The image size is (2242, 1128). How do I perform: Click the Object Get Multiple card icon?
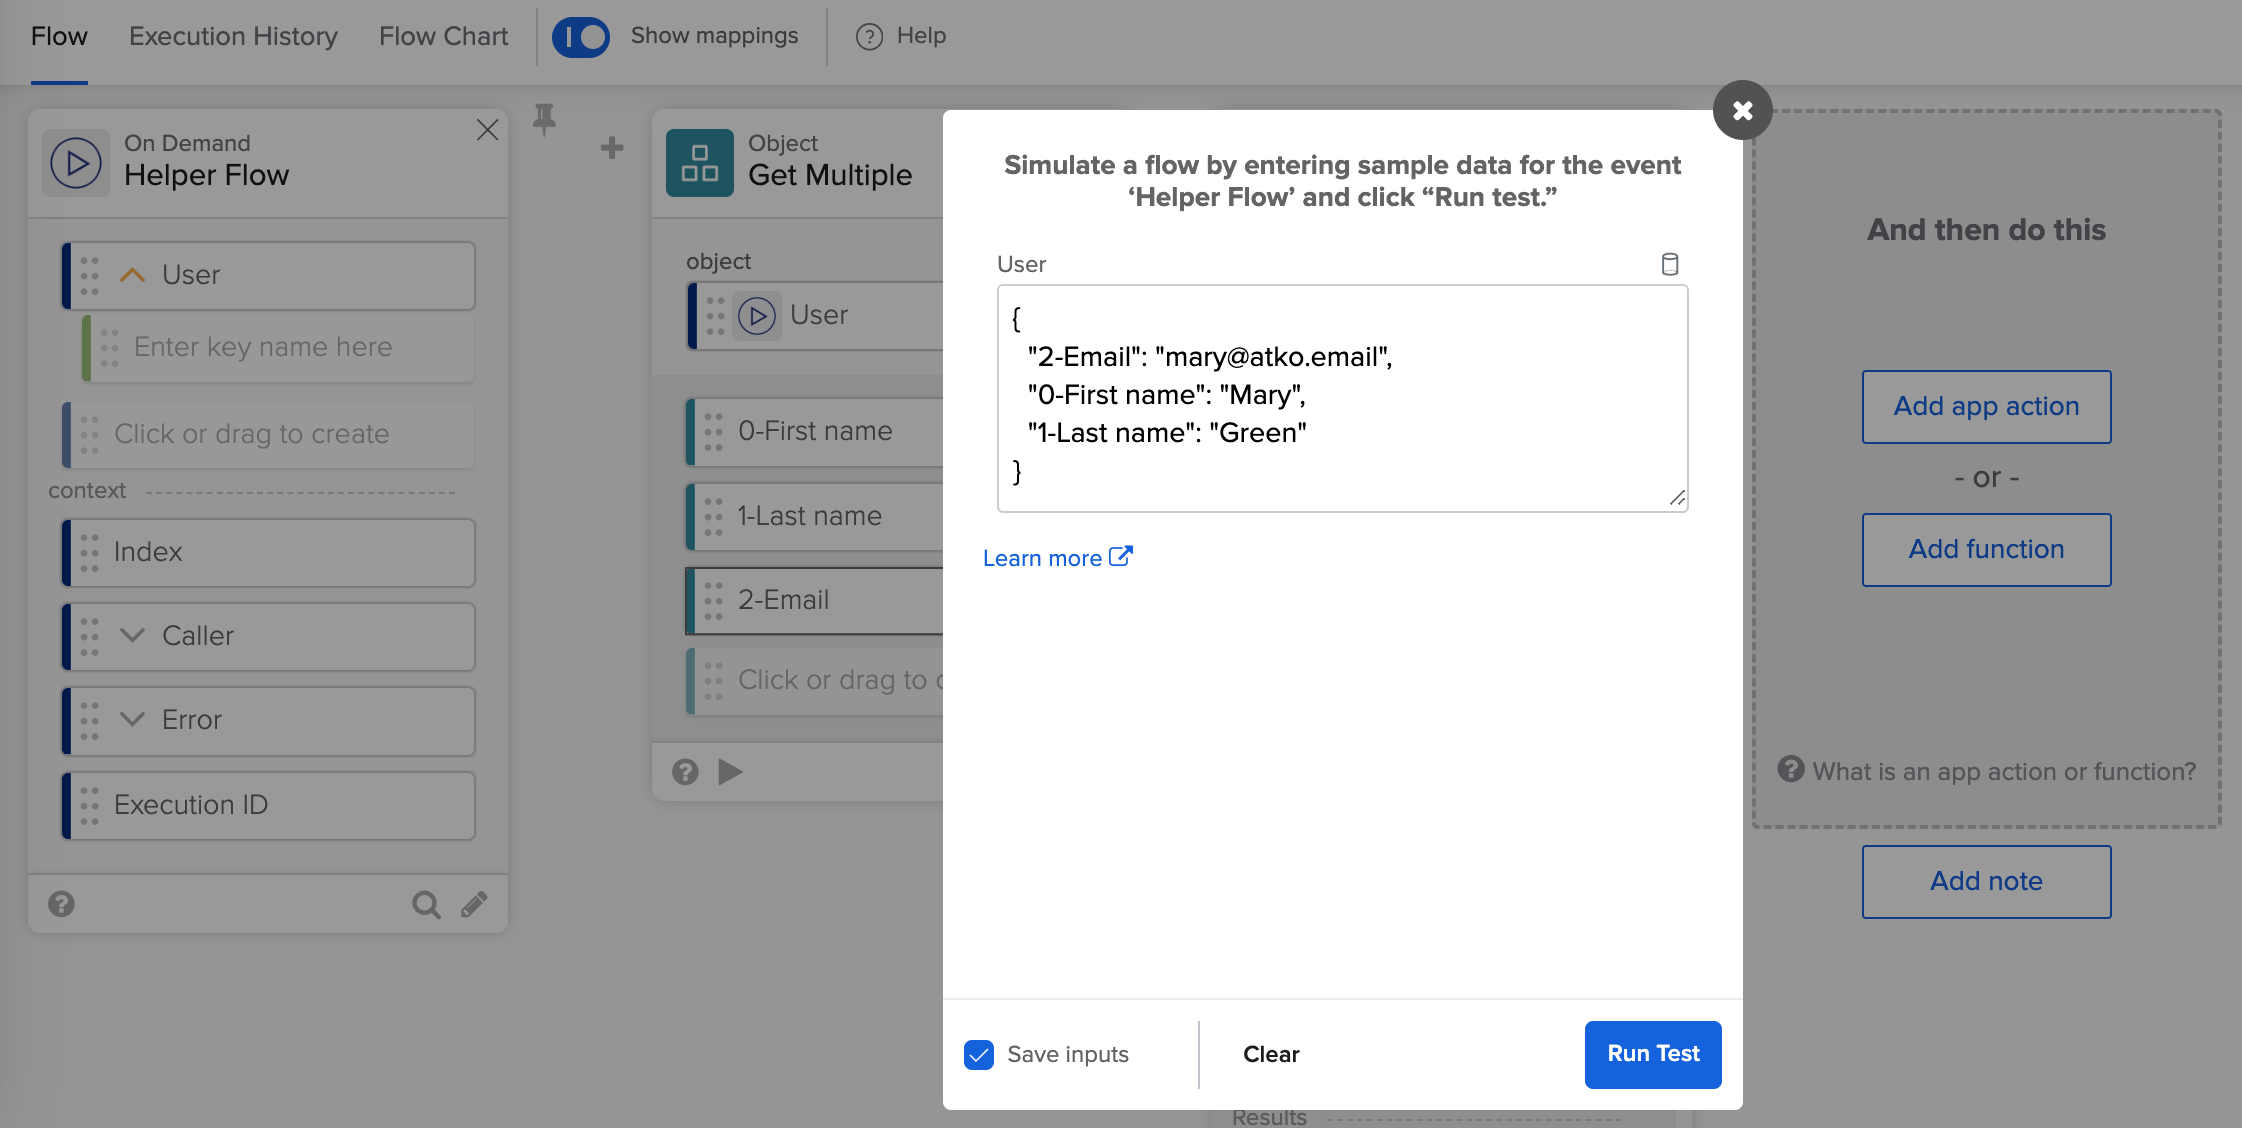point(700,163)
